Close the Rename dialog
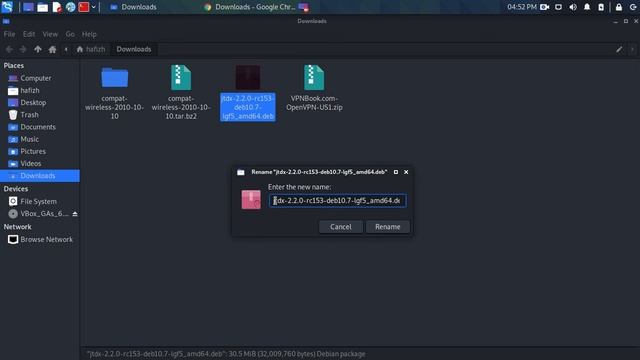Screen dimensions: 640x360 point(406,172)
